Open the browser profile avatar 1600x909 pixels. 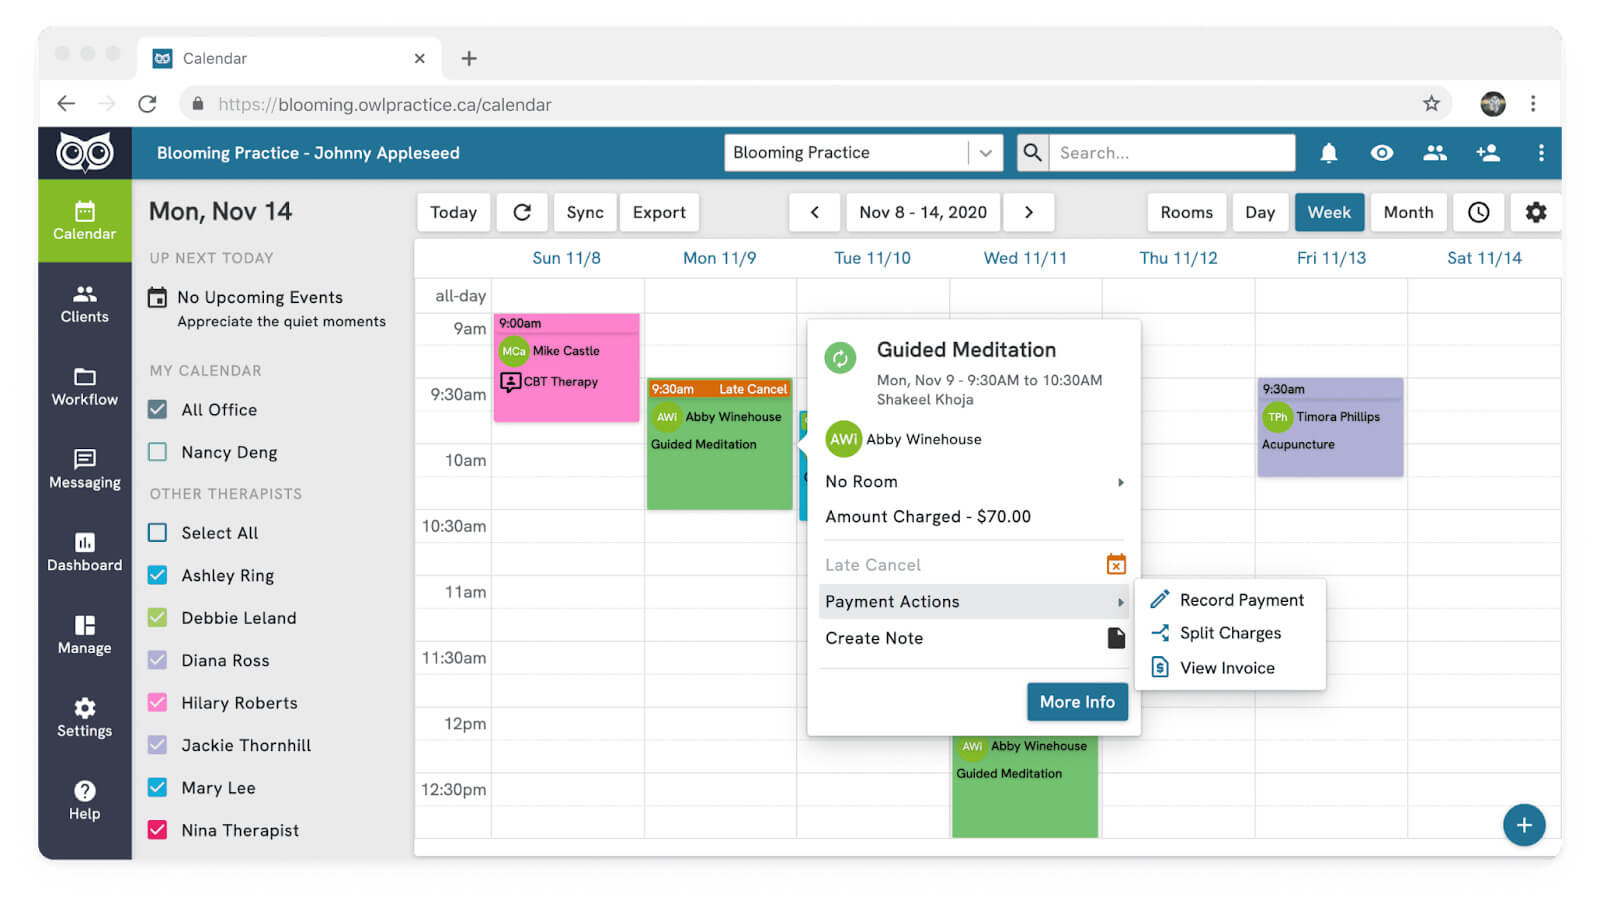(1492, 103)
